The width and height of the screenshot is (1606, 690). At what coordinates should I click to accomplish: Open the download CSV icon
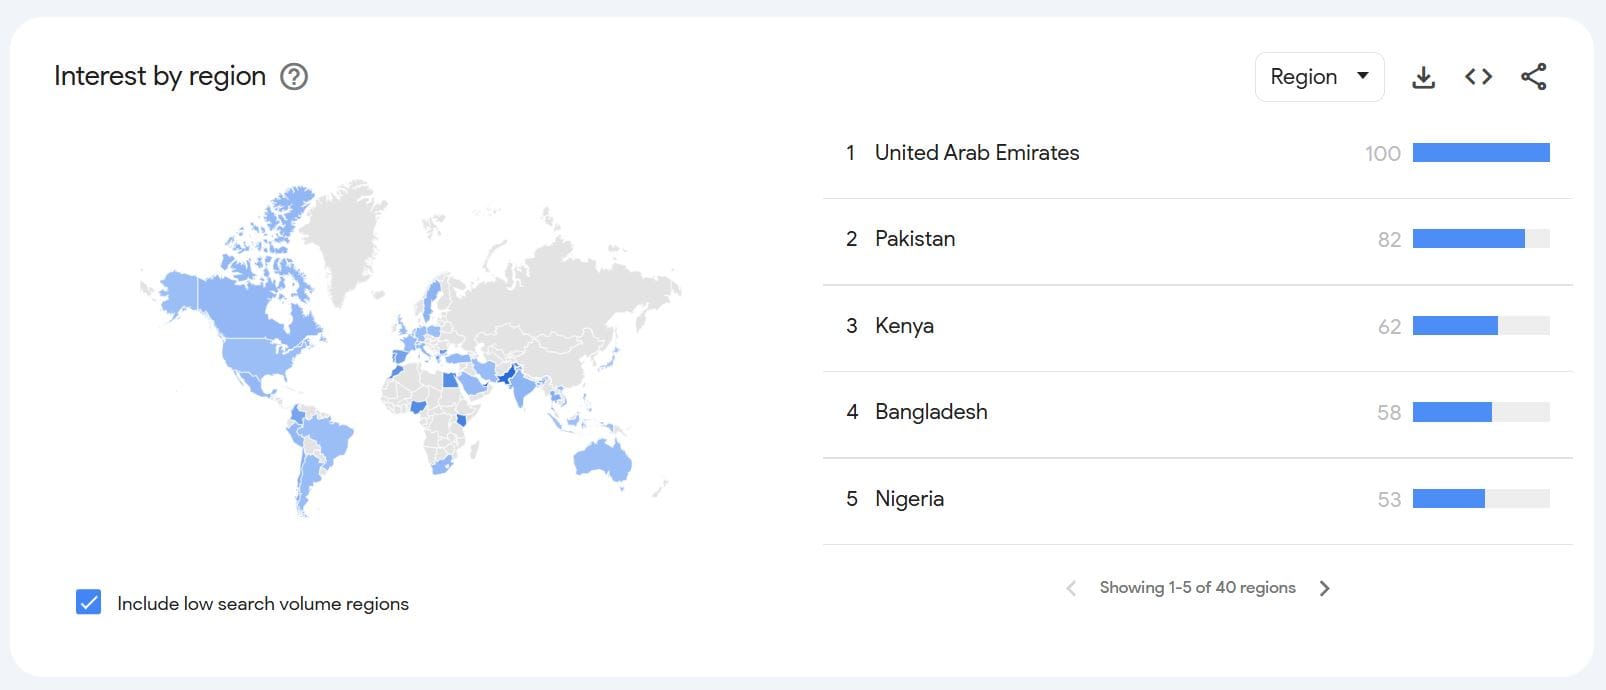point(1423,76)
